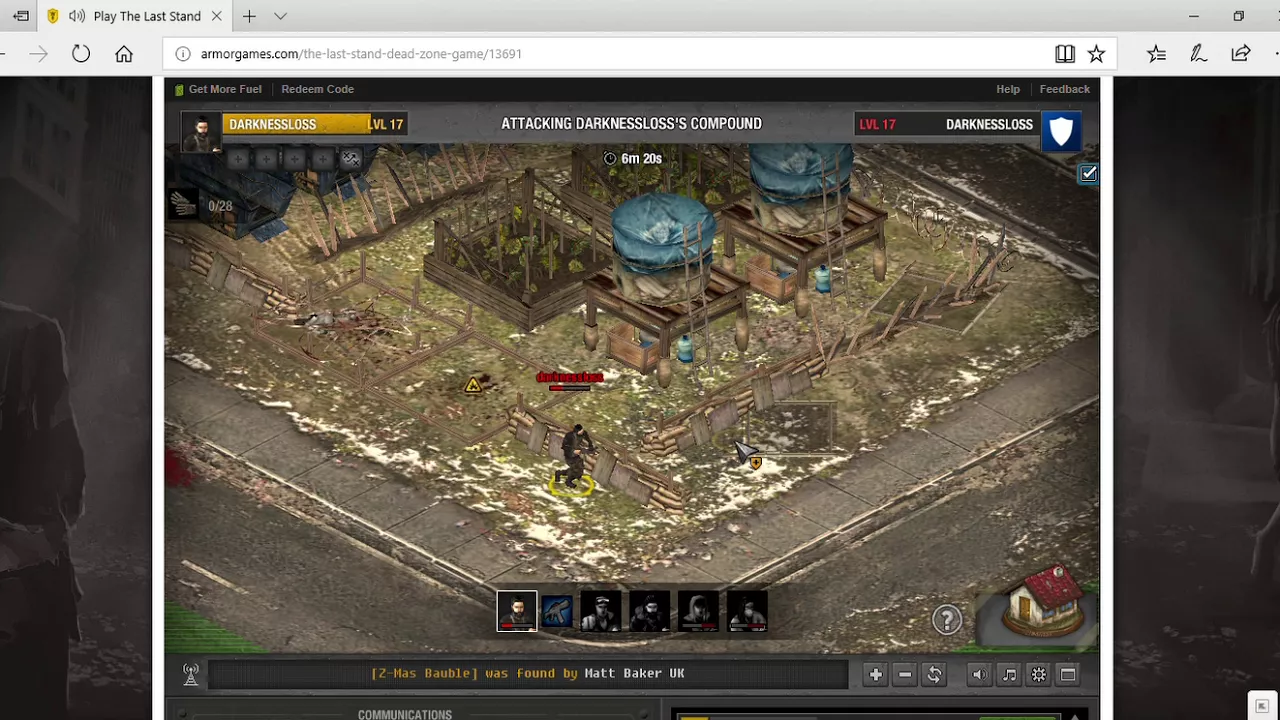The image size is (1280, 720).
Task: Click the attacker's player portrait
Action: click(201, 132)
